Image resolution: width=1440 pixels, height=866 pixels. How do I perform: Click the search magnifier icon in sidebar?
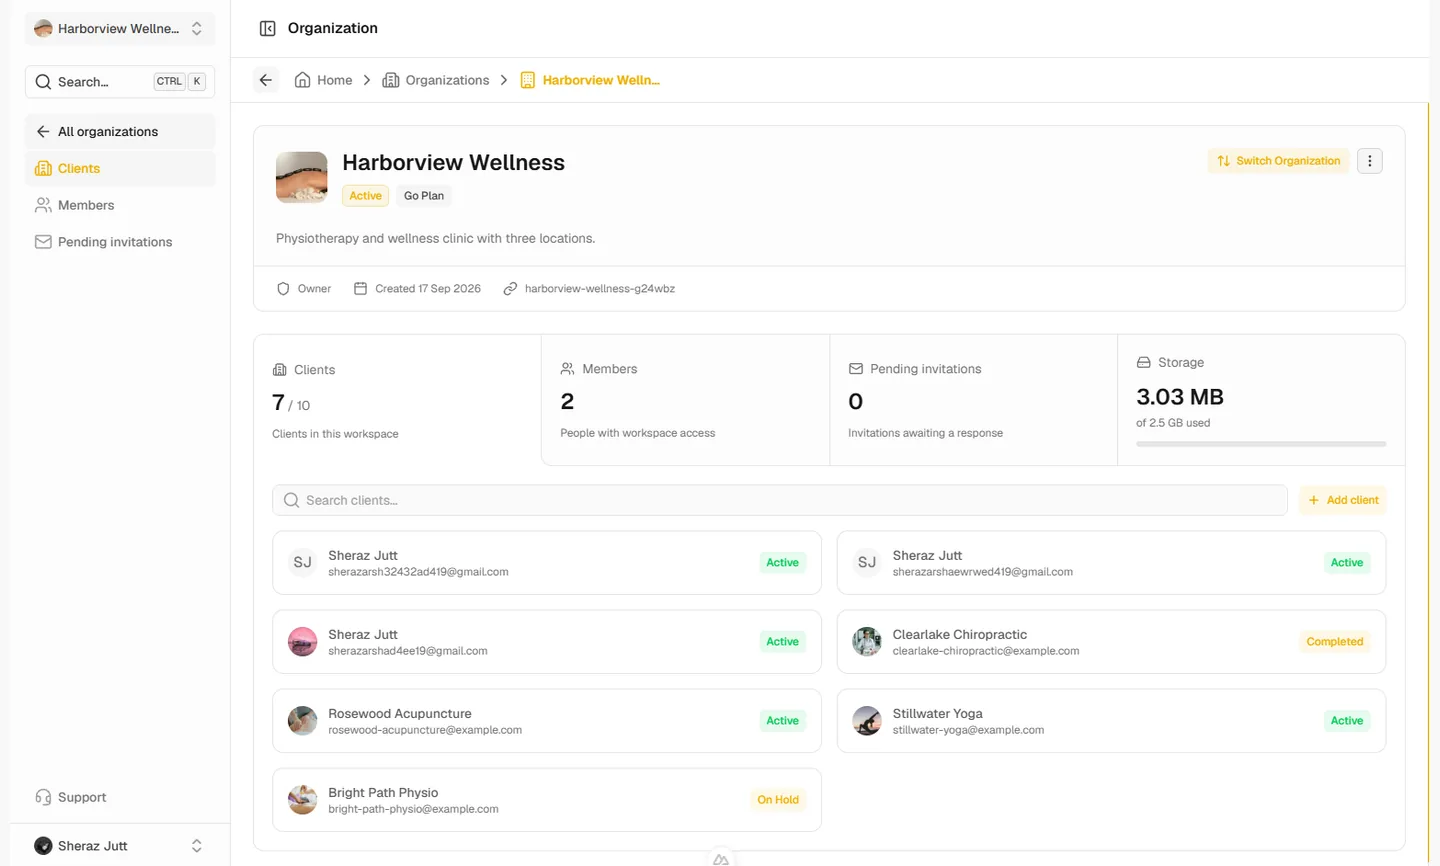coord(43,82)
